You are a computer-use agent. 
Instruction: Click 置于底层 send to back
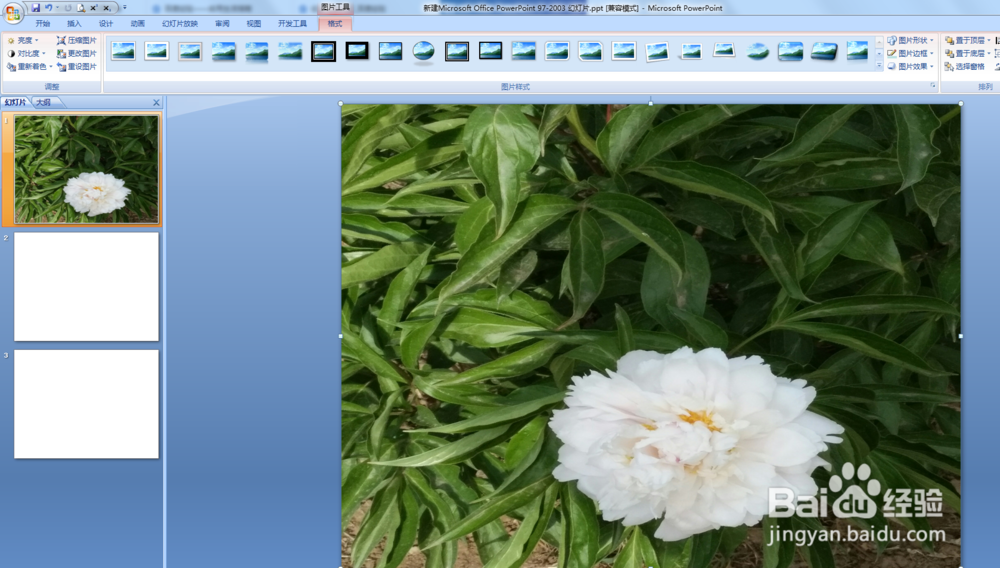pos(965,54)
